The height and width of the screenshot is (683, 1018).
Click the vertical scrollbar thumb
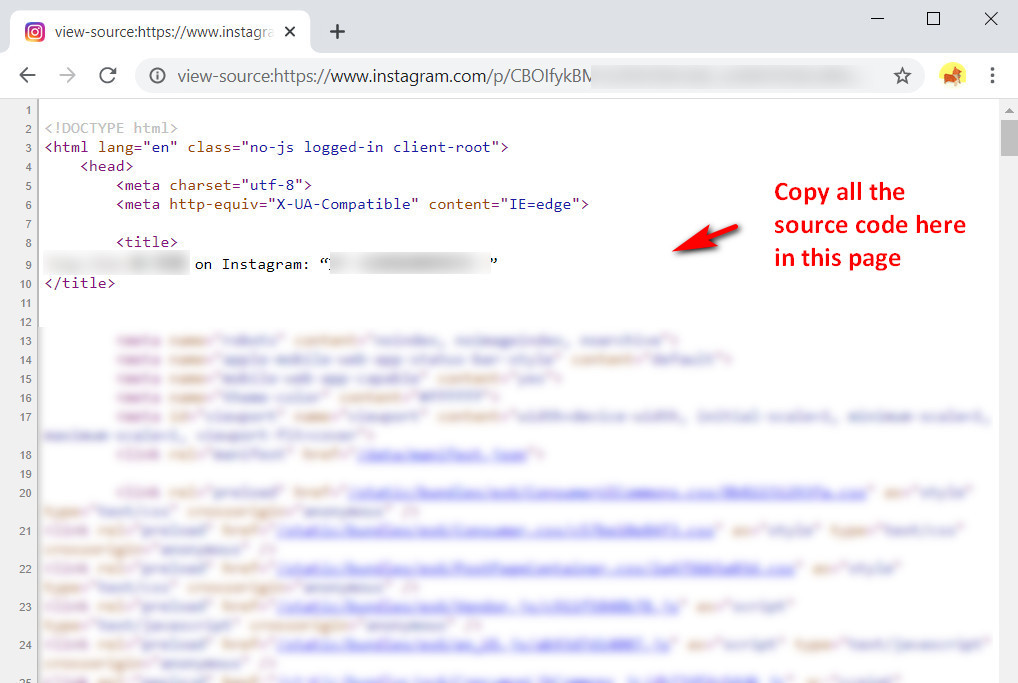coord(1009,138)
